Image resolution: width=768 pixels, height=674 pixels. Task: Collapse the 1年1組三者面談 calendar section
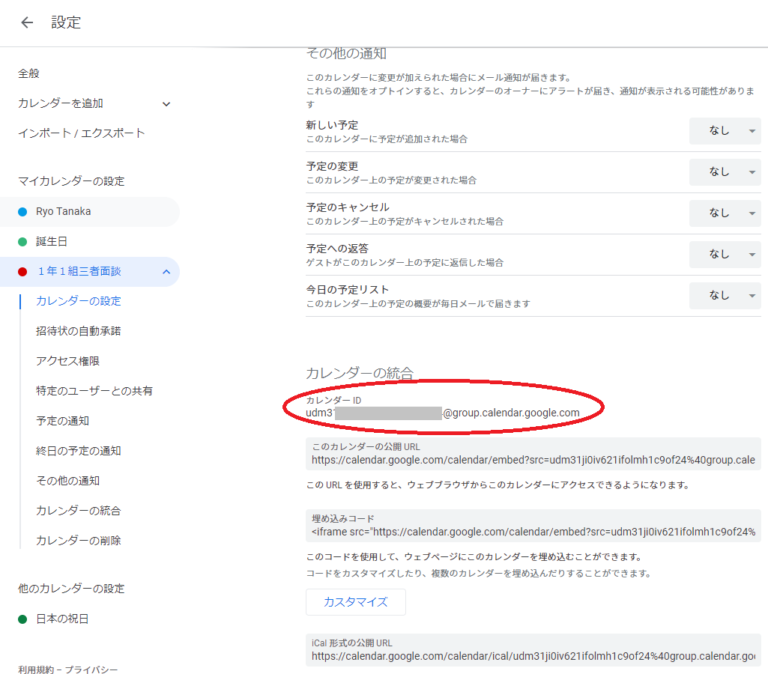(x=166, y=272)
